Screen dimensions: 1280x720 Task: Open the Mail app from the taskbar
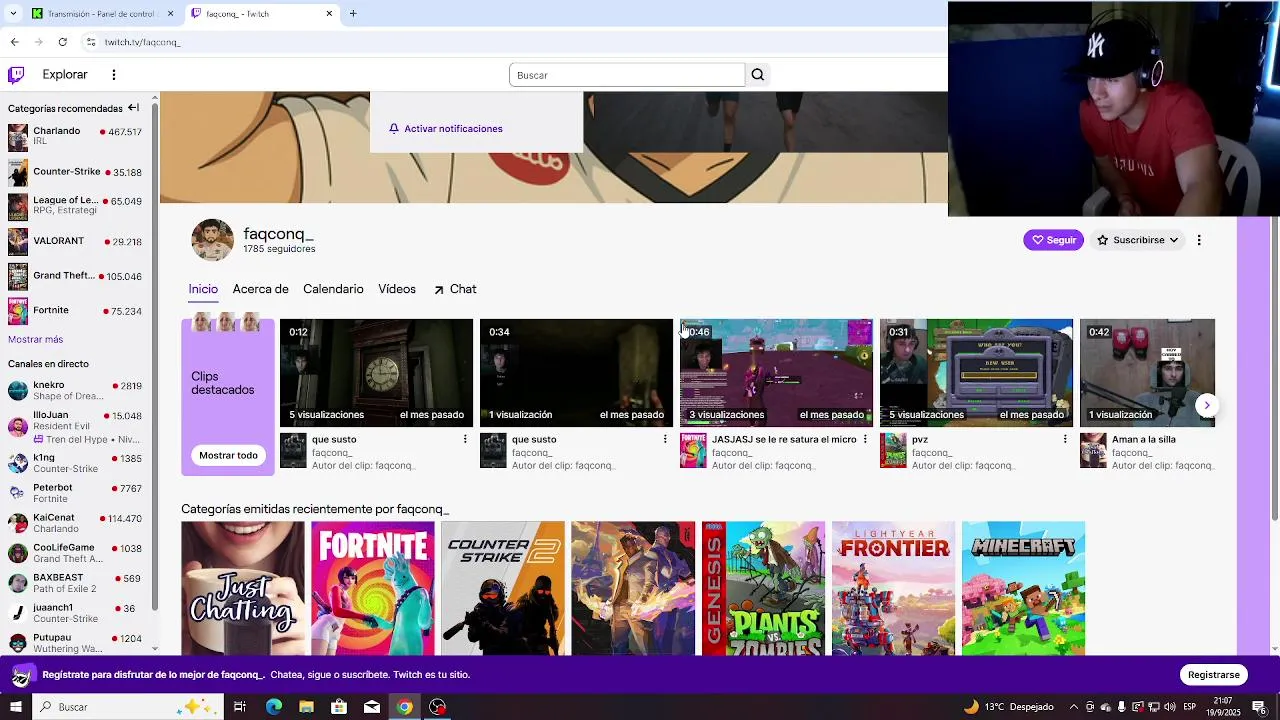point(372,707)
